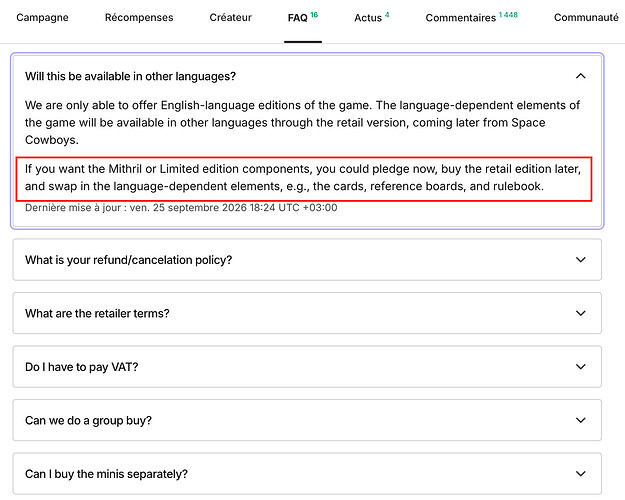Go to the Communauté tab

pyautogui.click(x=586, y=18)
